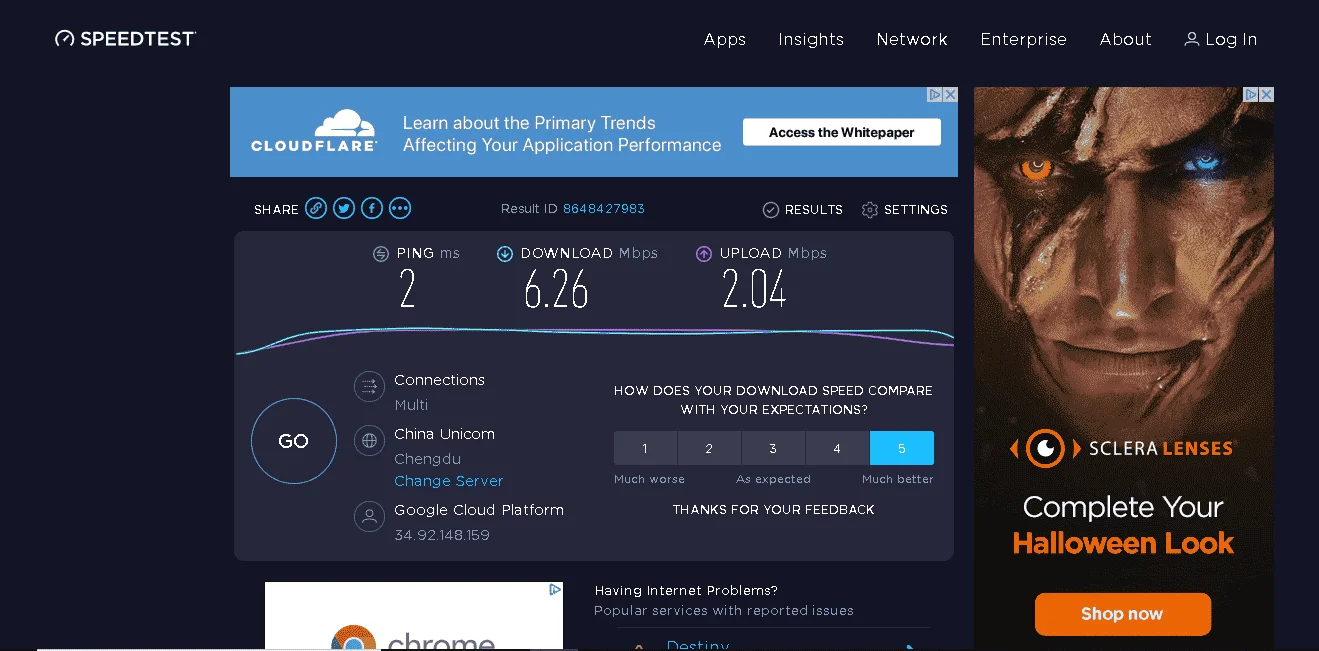Open the Enterprise menu
This screenshot has width=1319, height=651.
[1023, 39]
